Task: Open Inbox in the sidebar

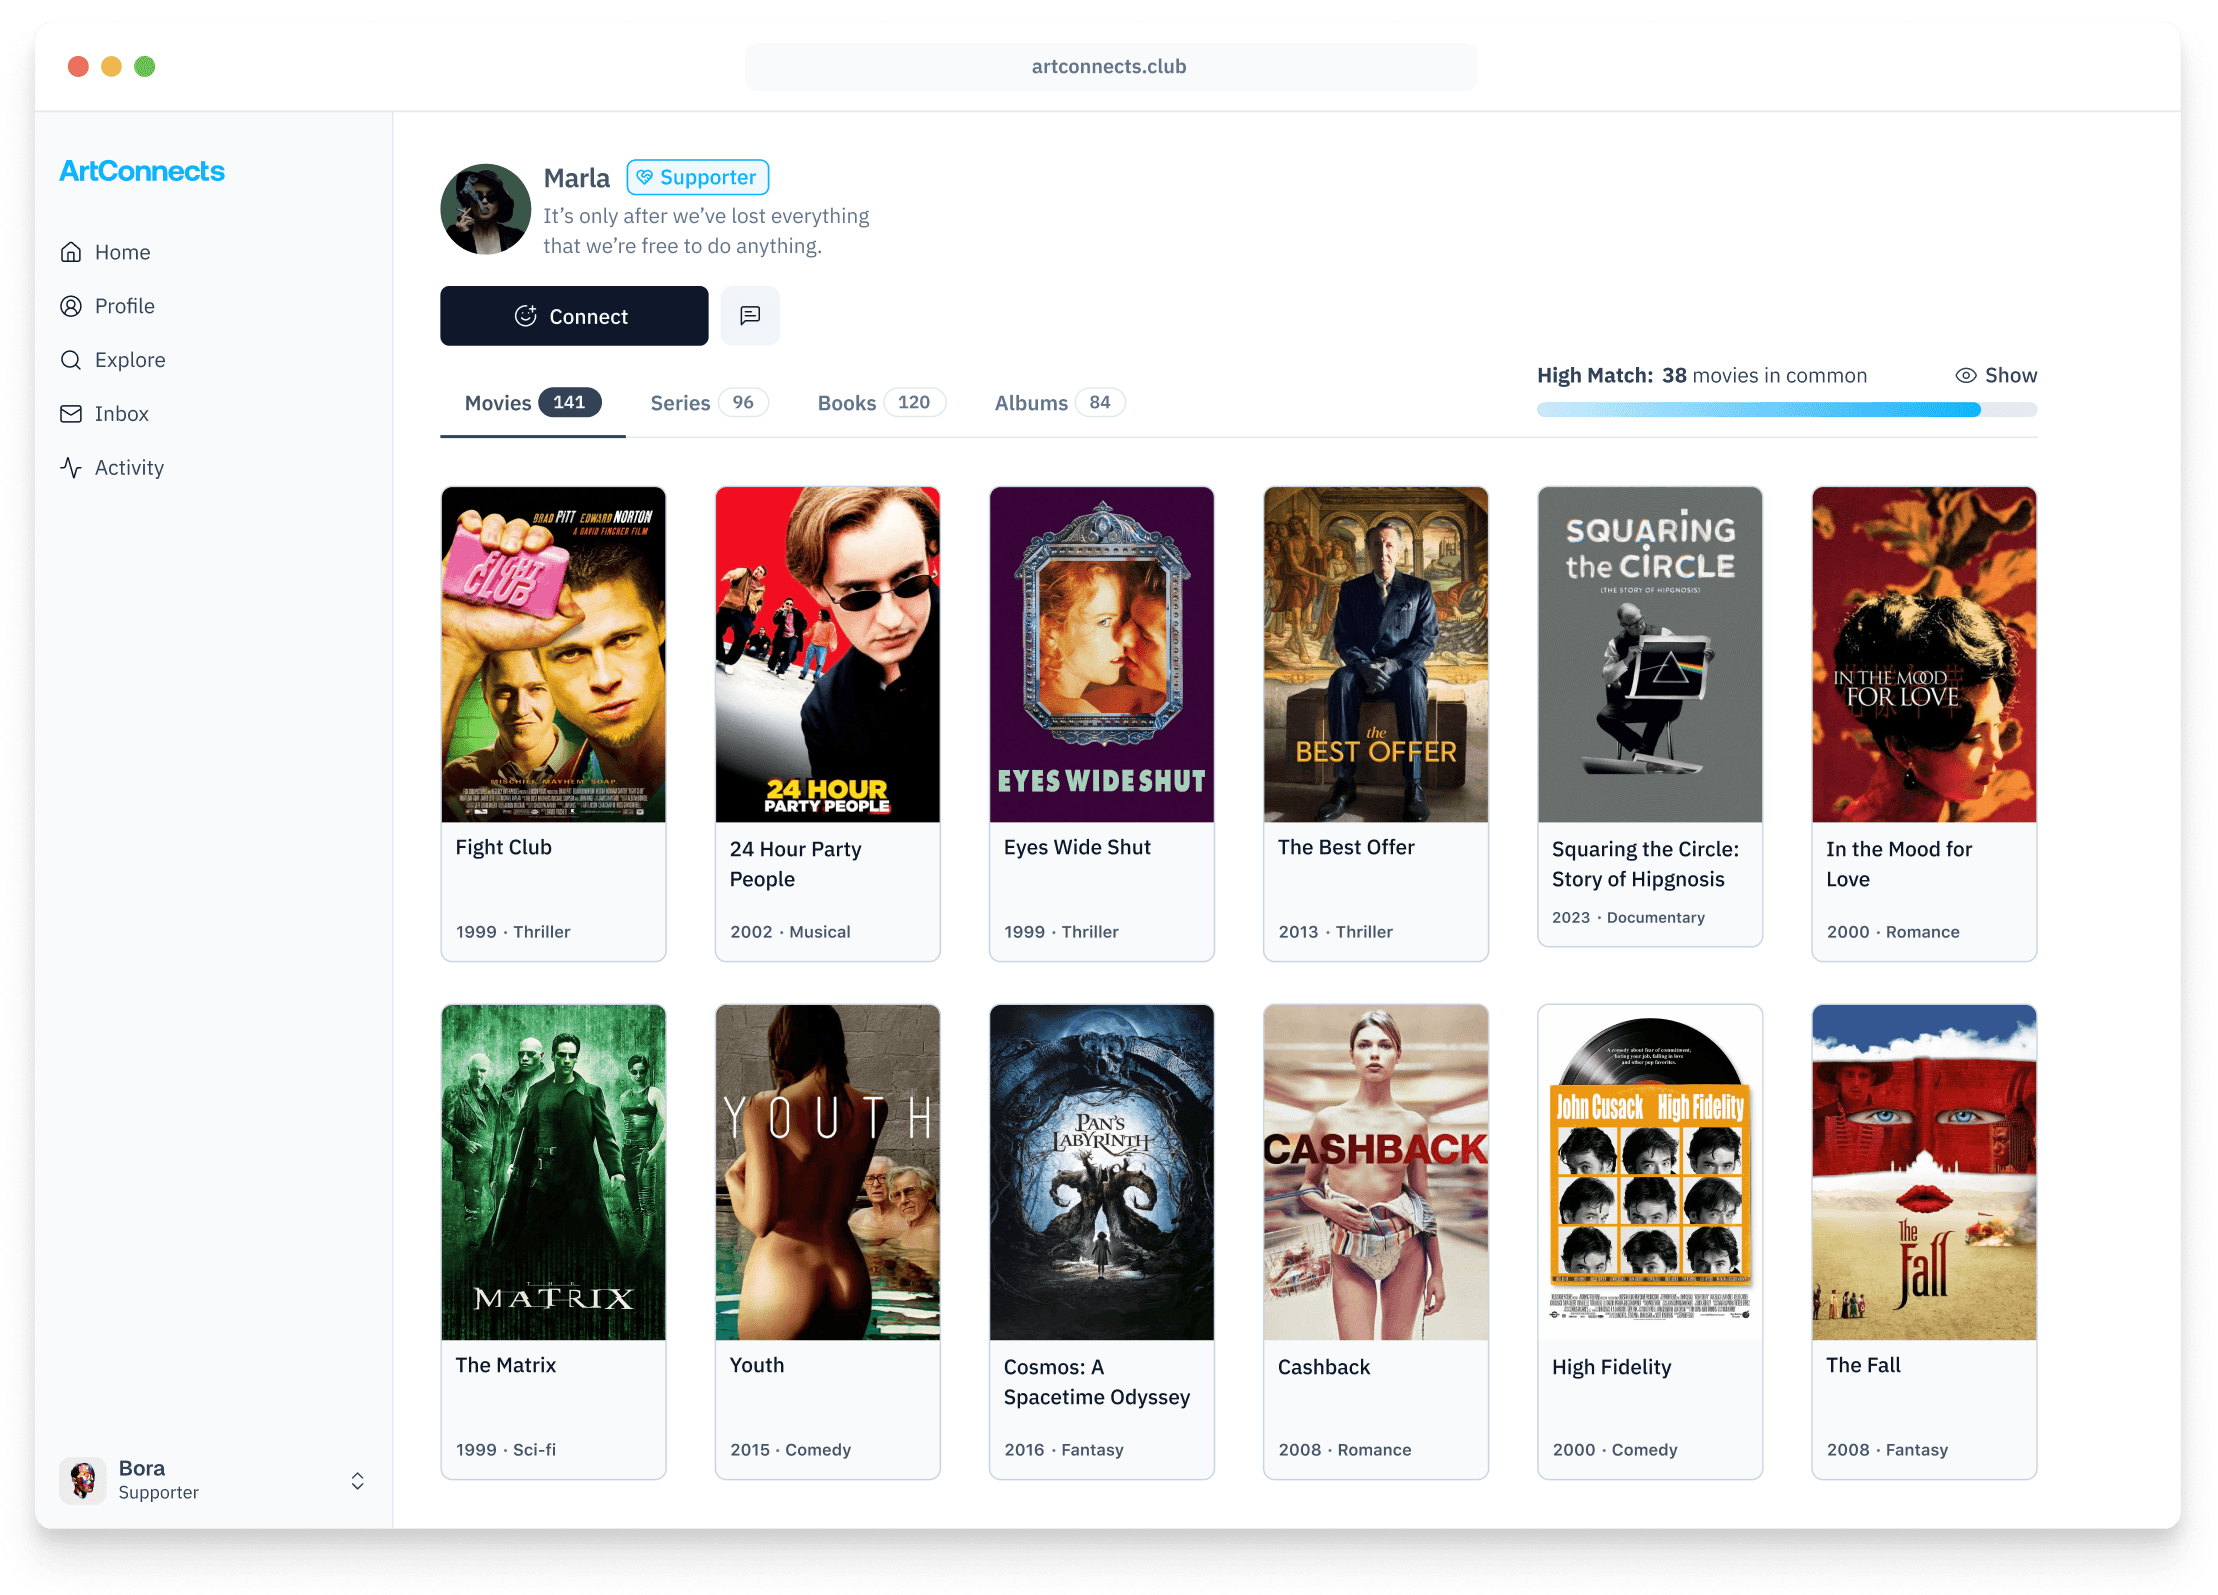Action: (x=105, y=414)
